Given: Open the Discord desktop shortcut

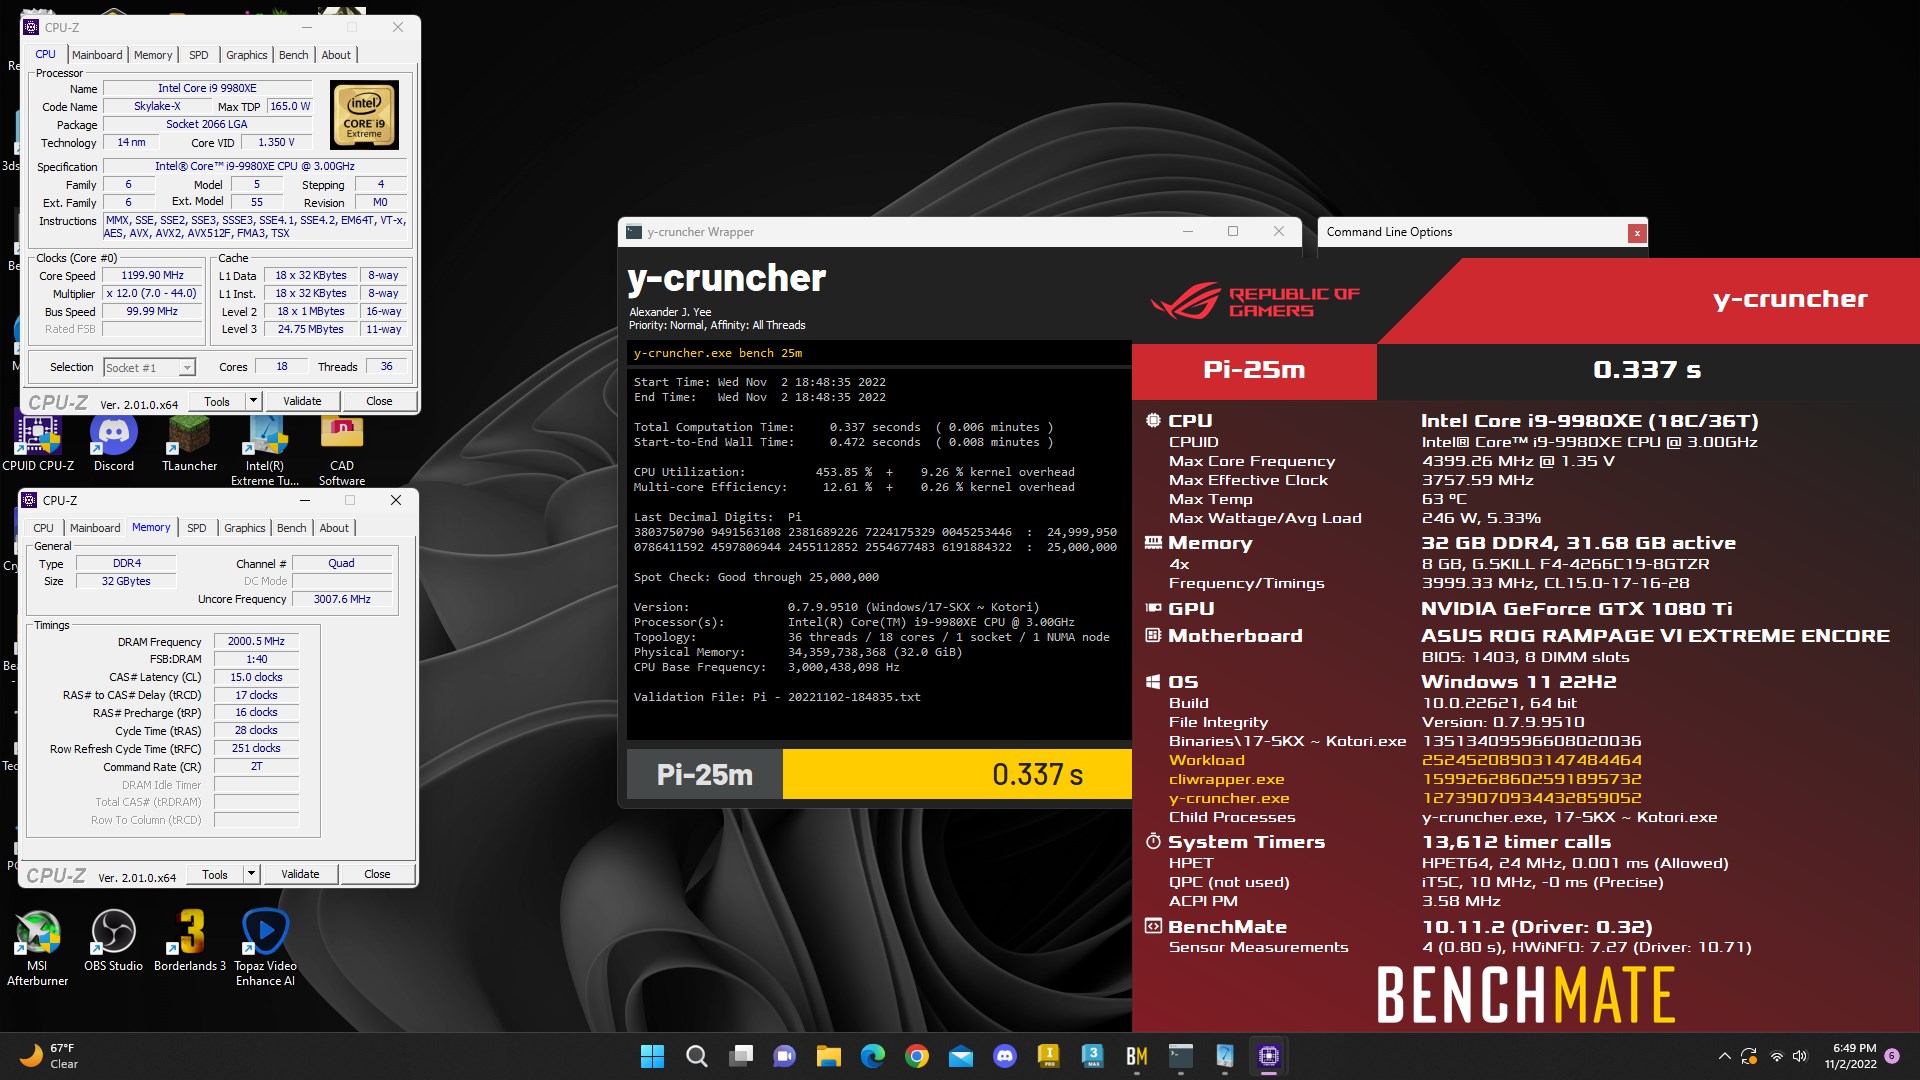Looking at the screenshot, I should tap(114, 442).
